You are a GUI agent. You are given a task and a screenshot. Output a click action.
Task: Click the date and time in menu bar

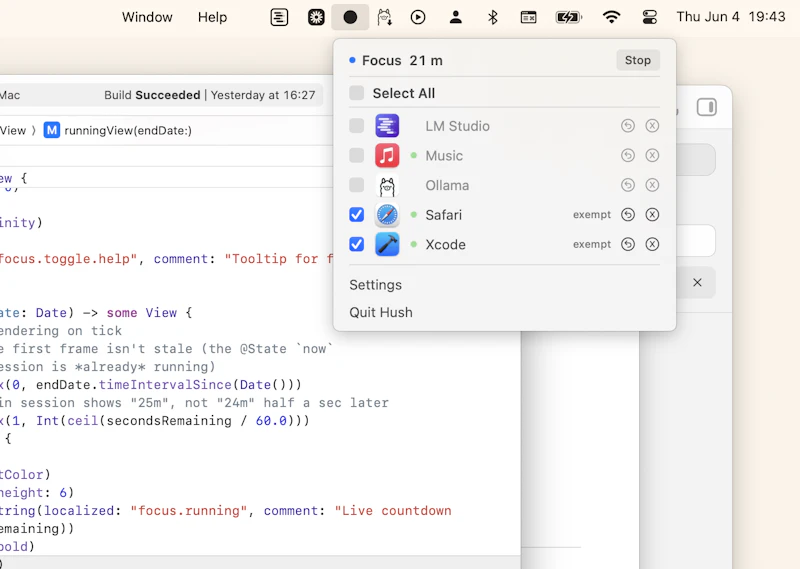731,17
